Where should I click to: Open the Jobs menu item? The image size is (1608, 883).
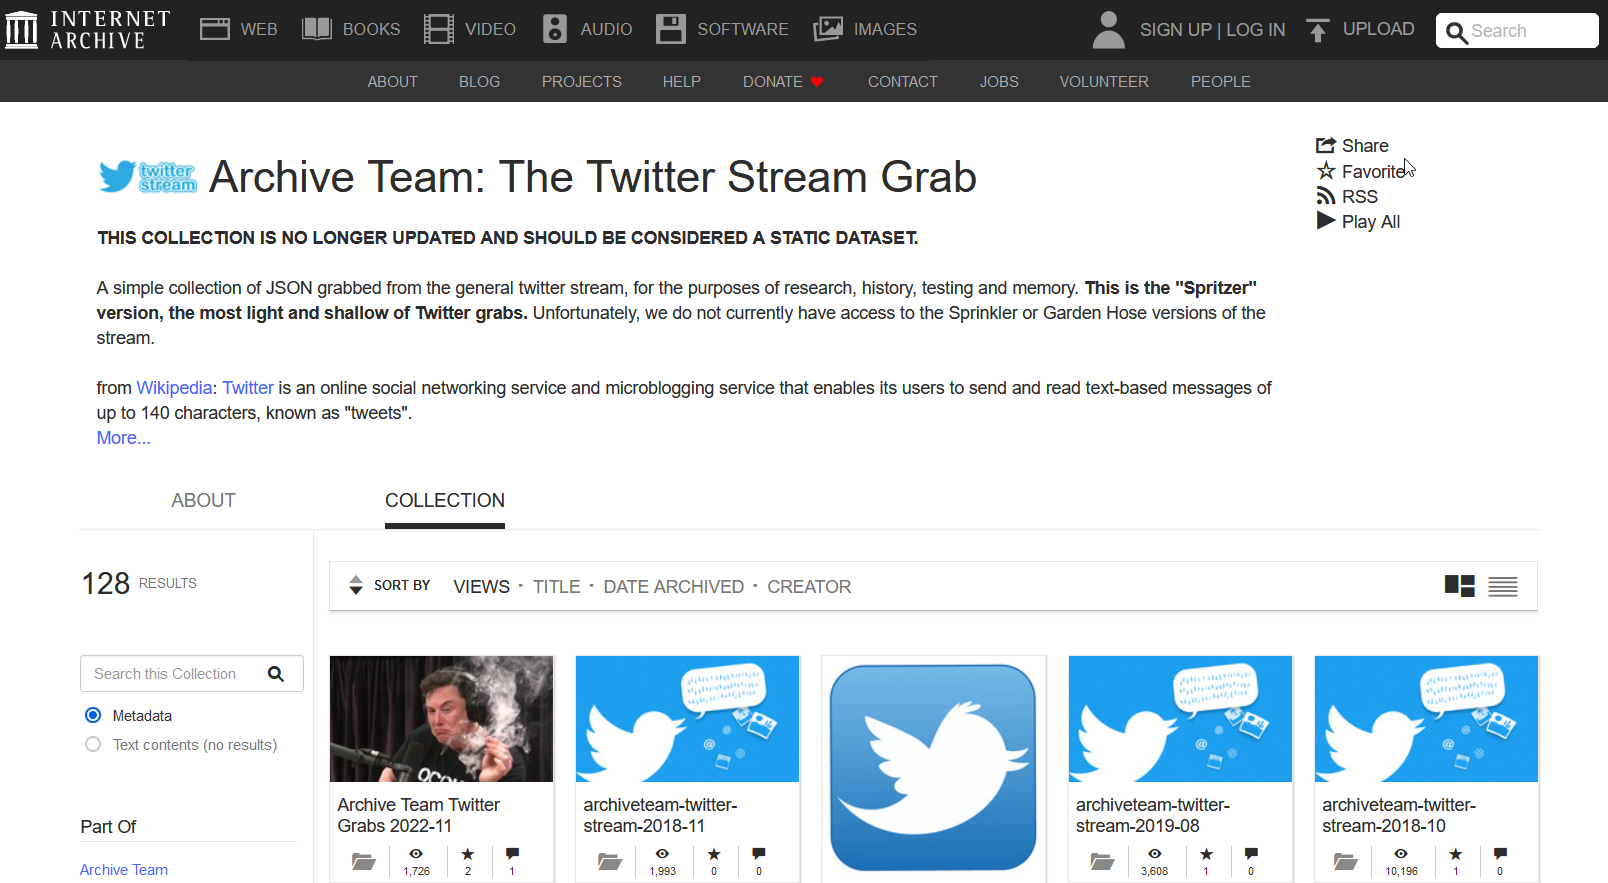pos(999,82)
